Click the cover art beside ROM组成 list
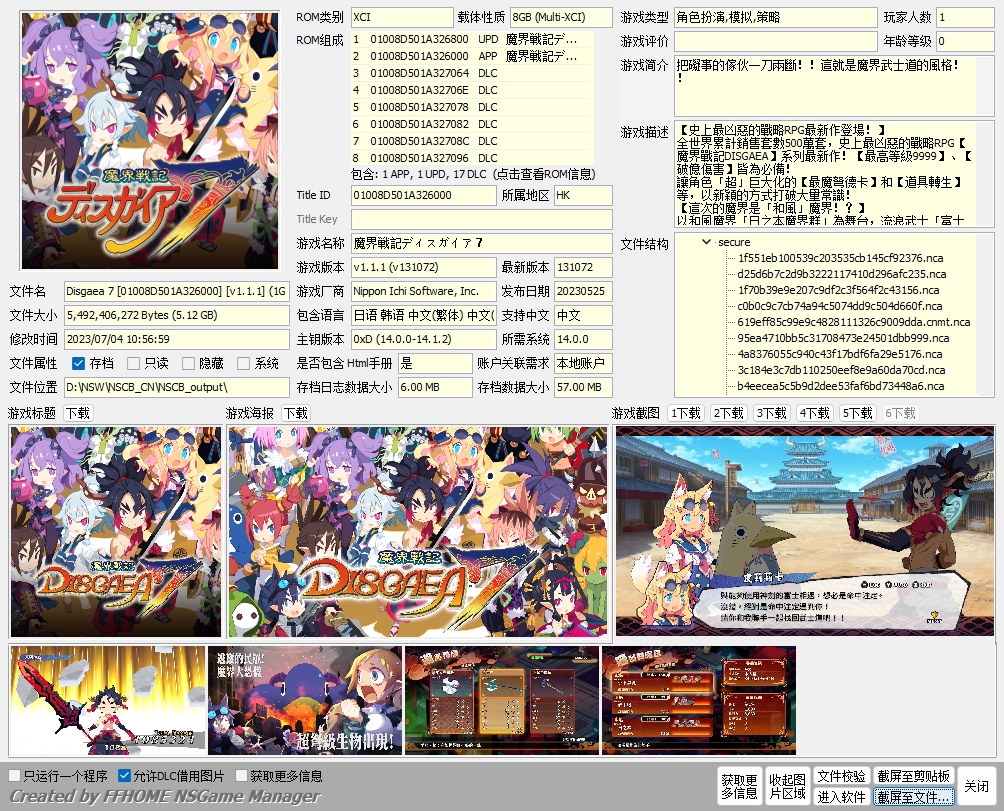1004x811 pixels. [x=150, y=140]
